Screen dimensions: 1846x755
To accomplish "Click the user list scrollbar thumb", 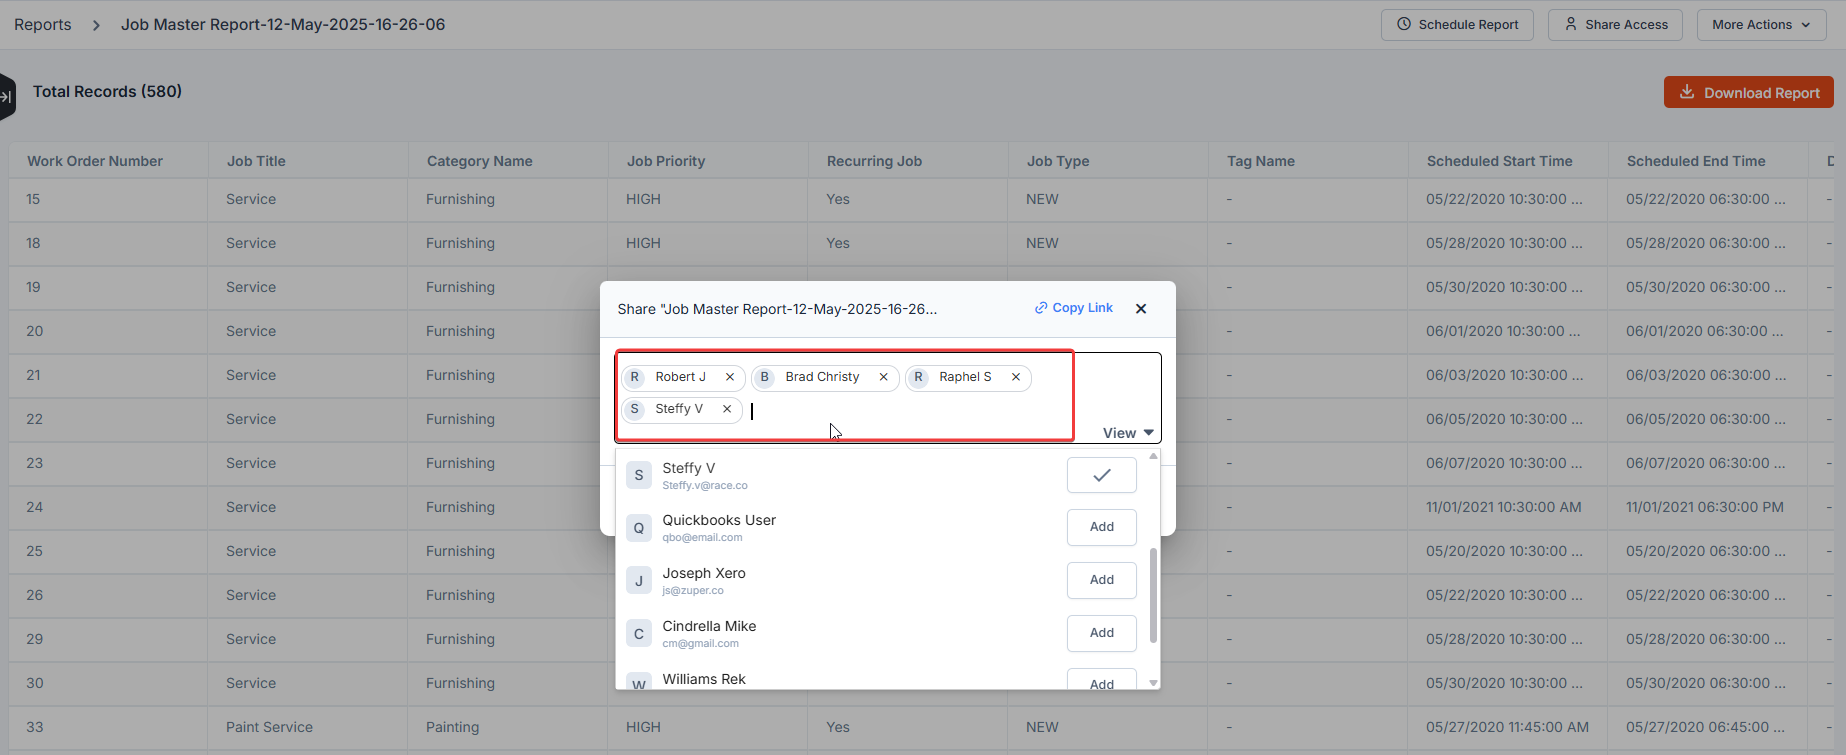I will coord(1153,595).
